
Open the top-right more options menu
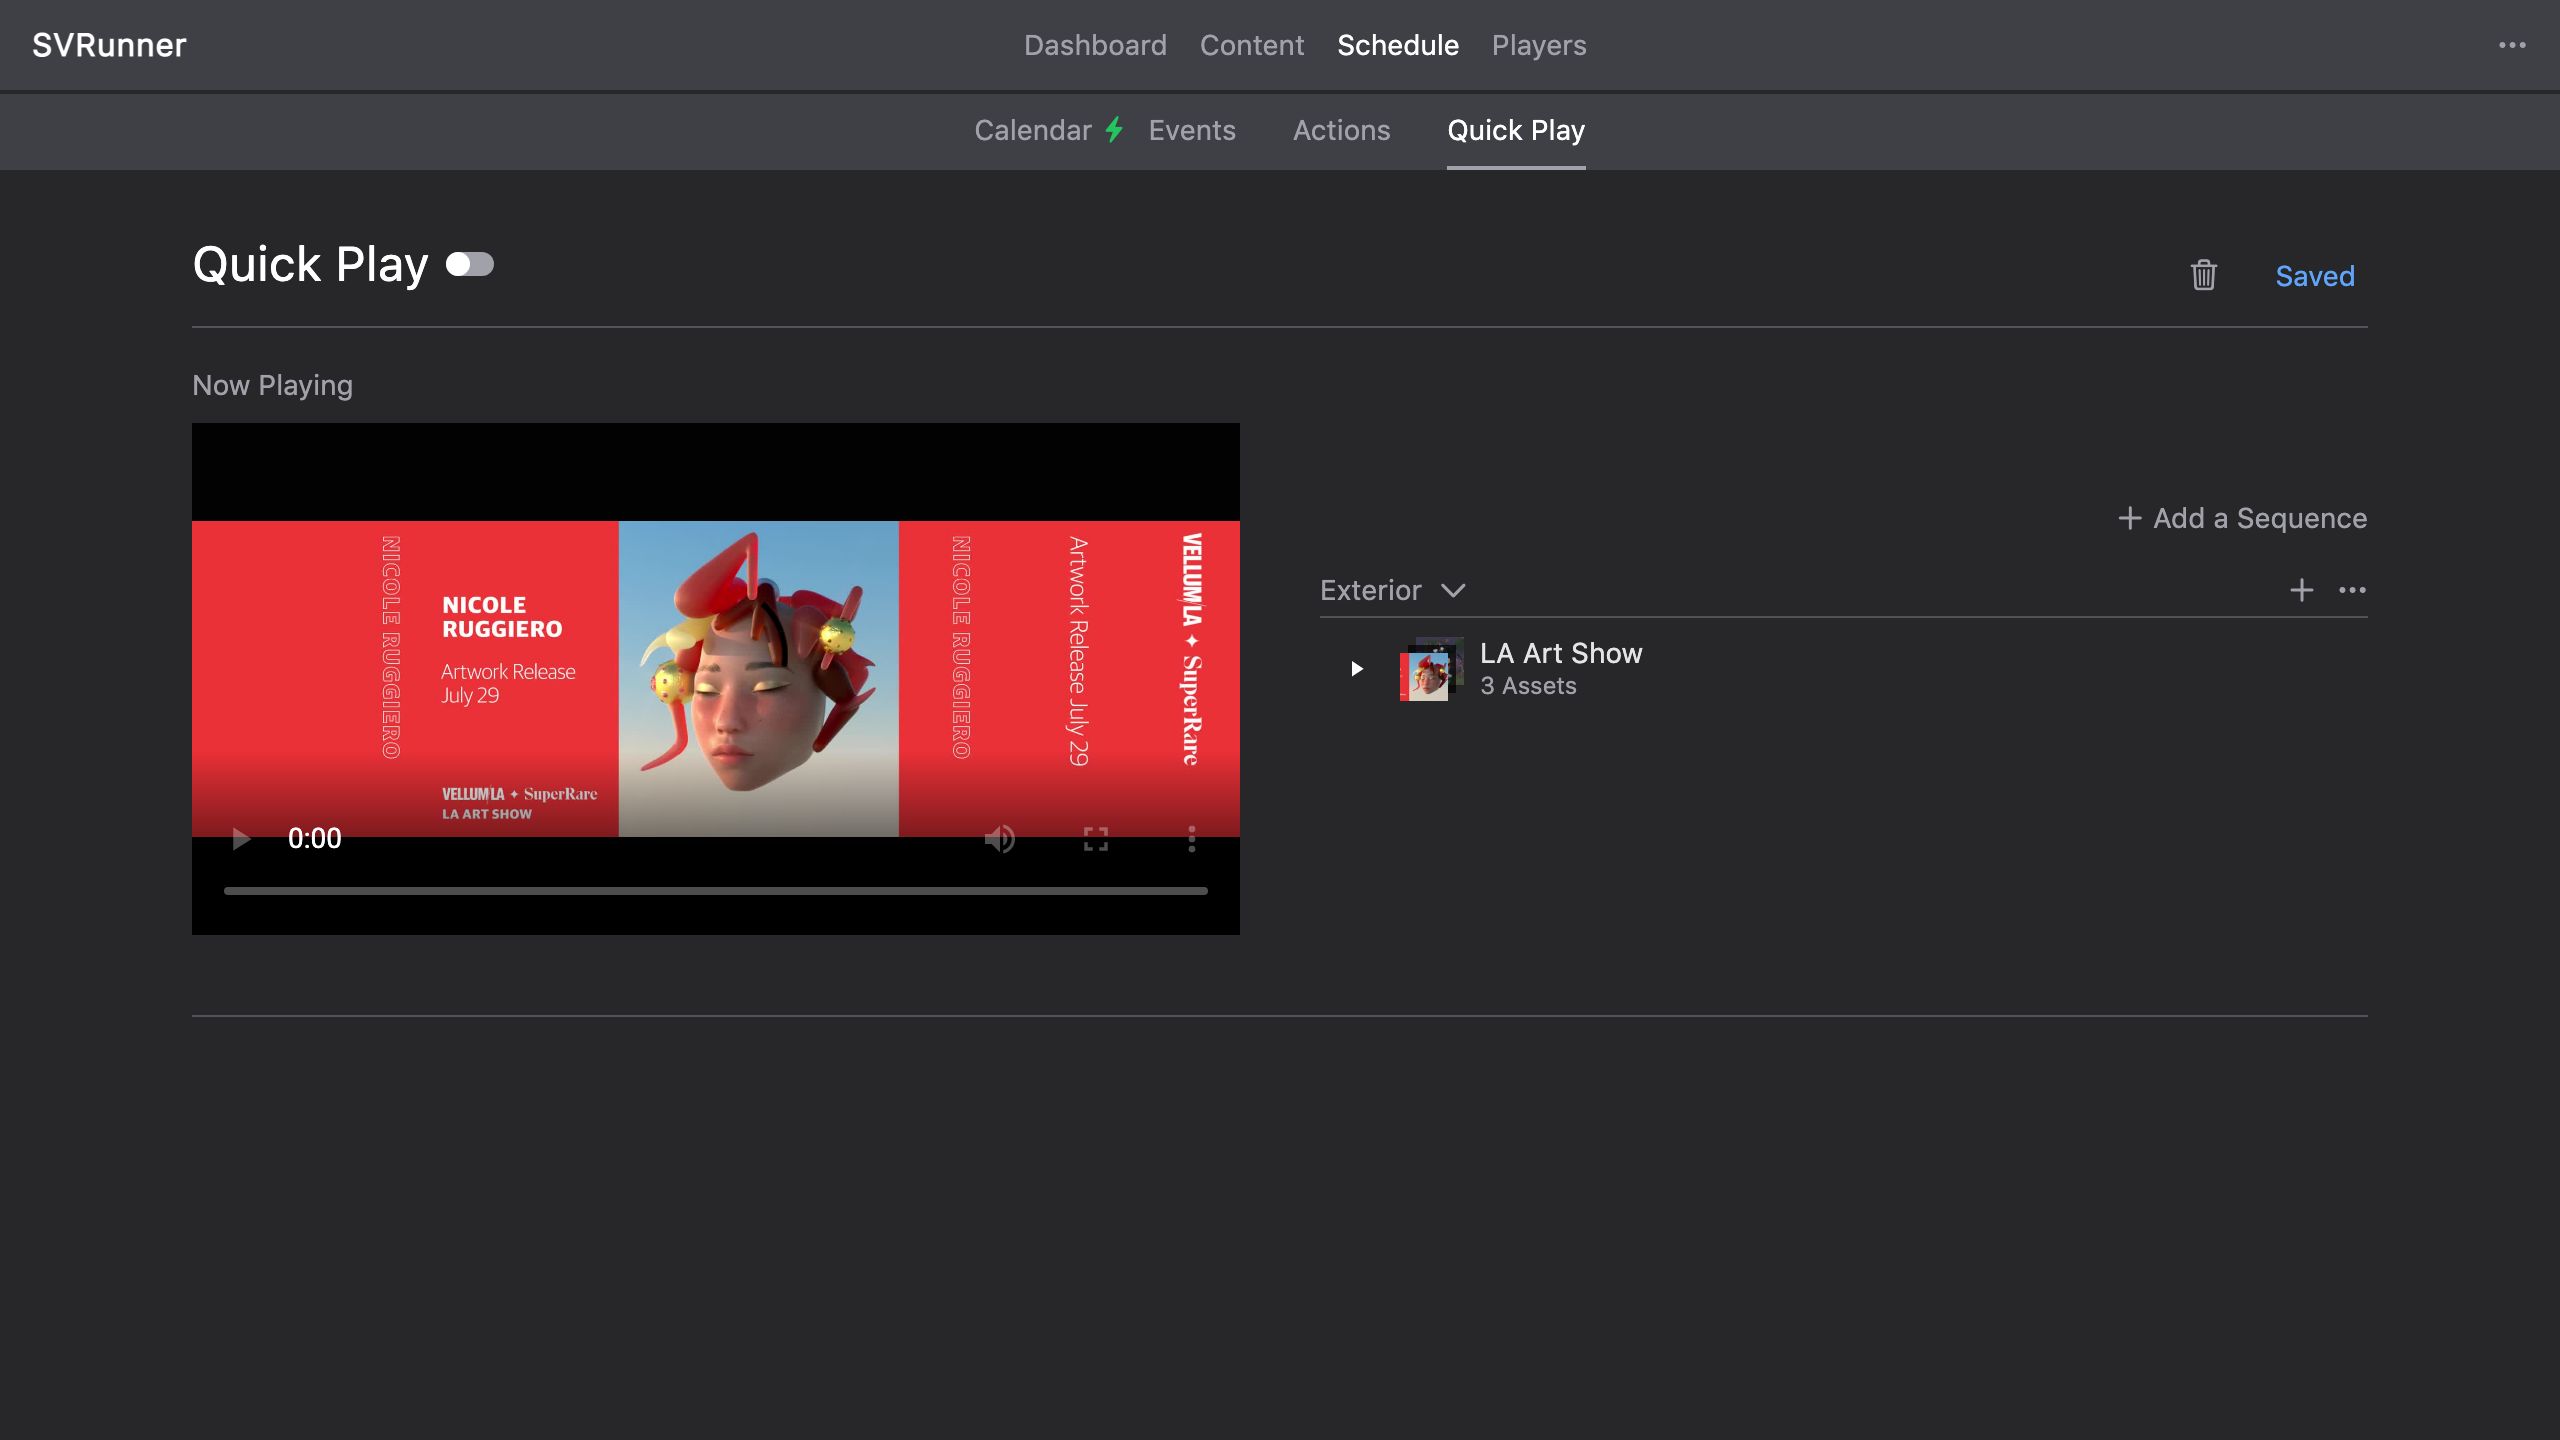(2512, 45)
